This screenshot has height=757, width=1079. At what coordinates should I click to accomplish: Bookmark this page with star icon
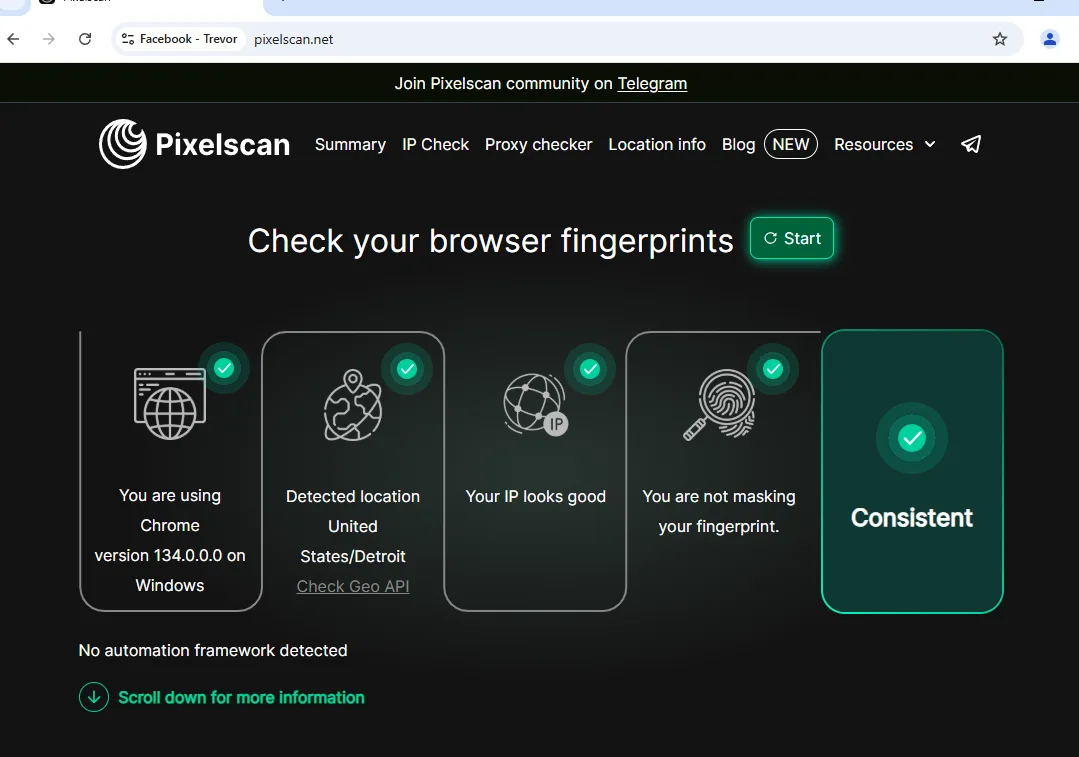click(1000, 39)
